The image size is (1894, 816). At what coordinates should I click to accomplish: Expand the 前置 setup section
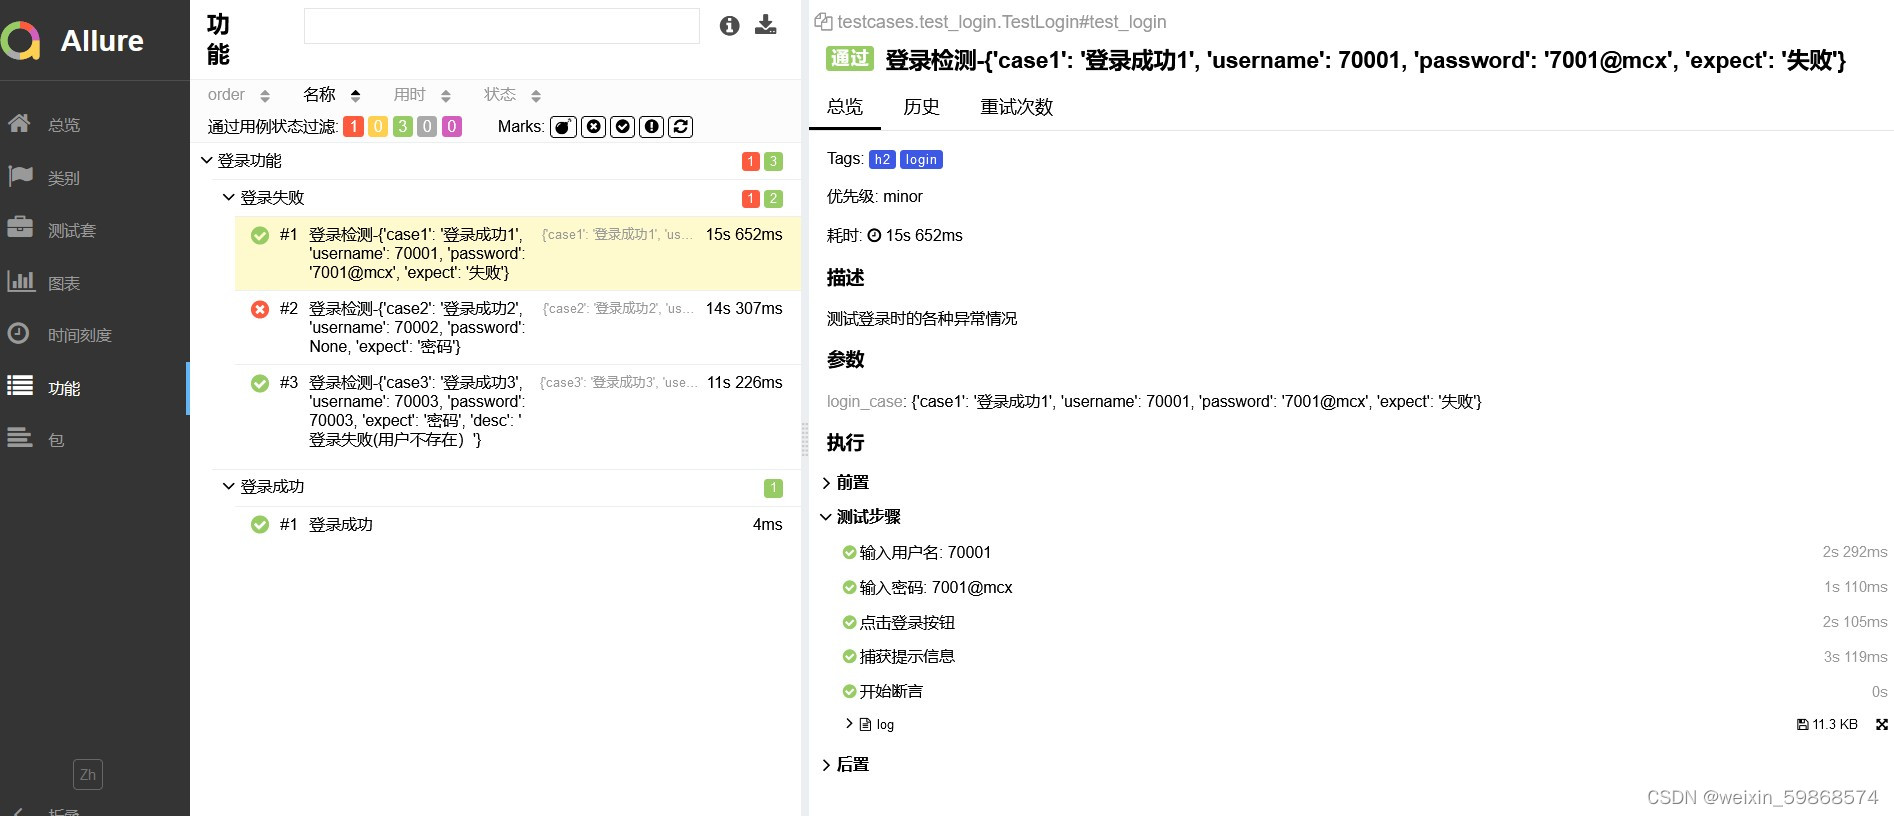(x=846, y=483)
